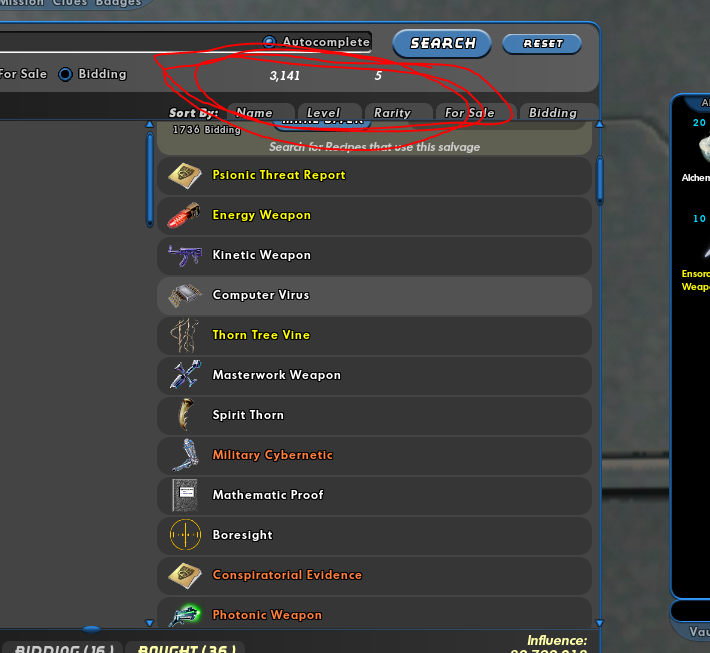
Task: Select the Boresight crosshair icon
Action: 185,535
